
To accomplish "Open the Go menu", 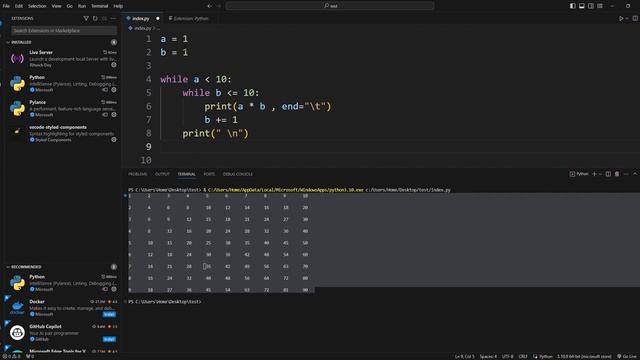I will coord(69,6).
